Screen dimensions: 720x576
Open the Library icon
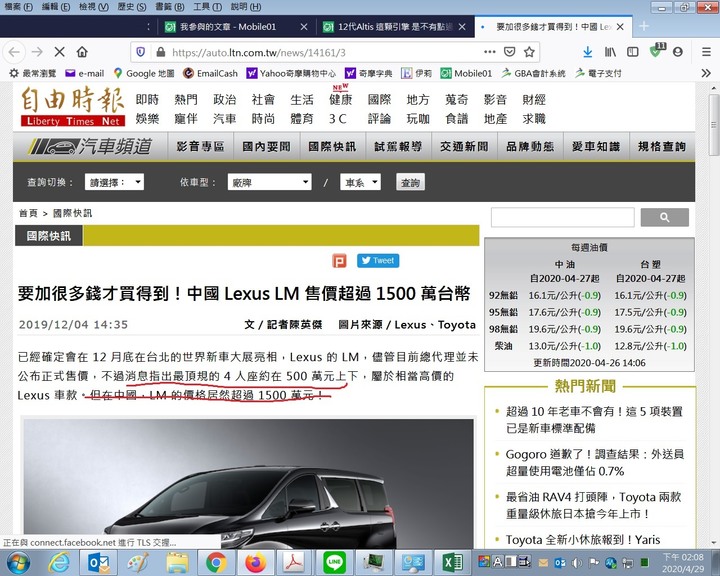610,52
